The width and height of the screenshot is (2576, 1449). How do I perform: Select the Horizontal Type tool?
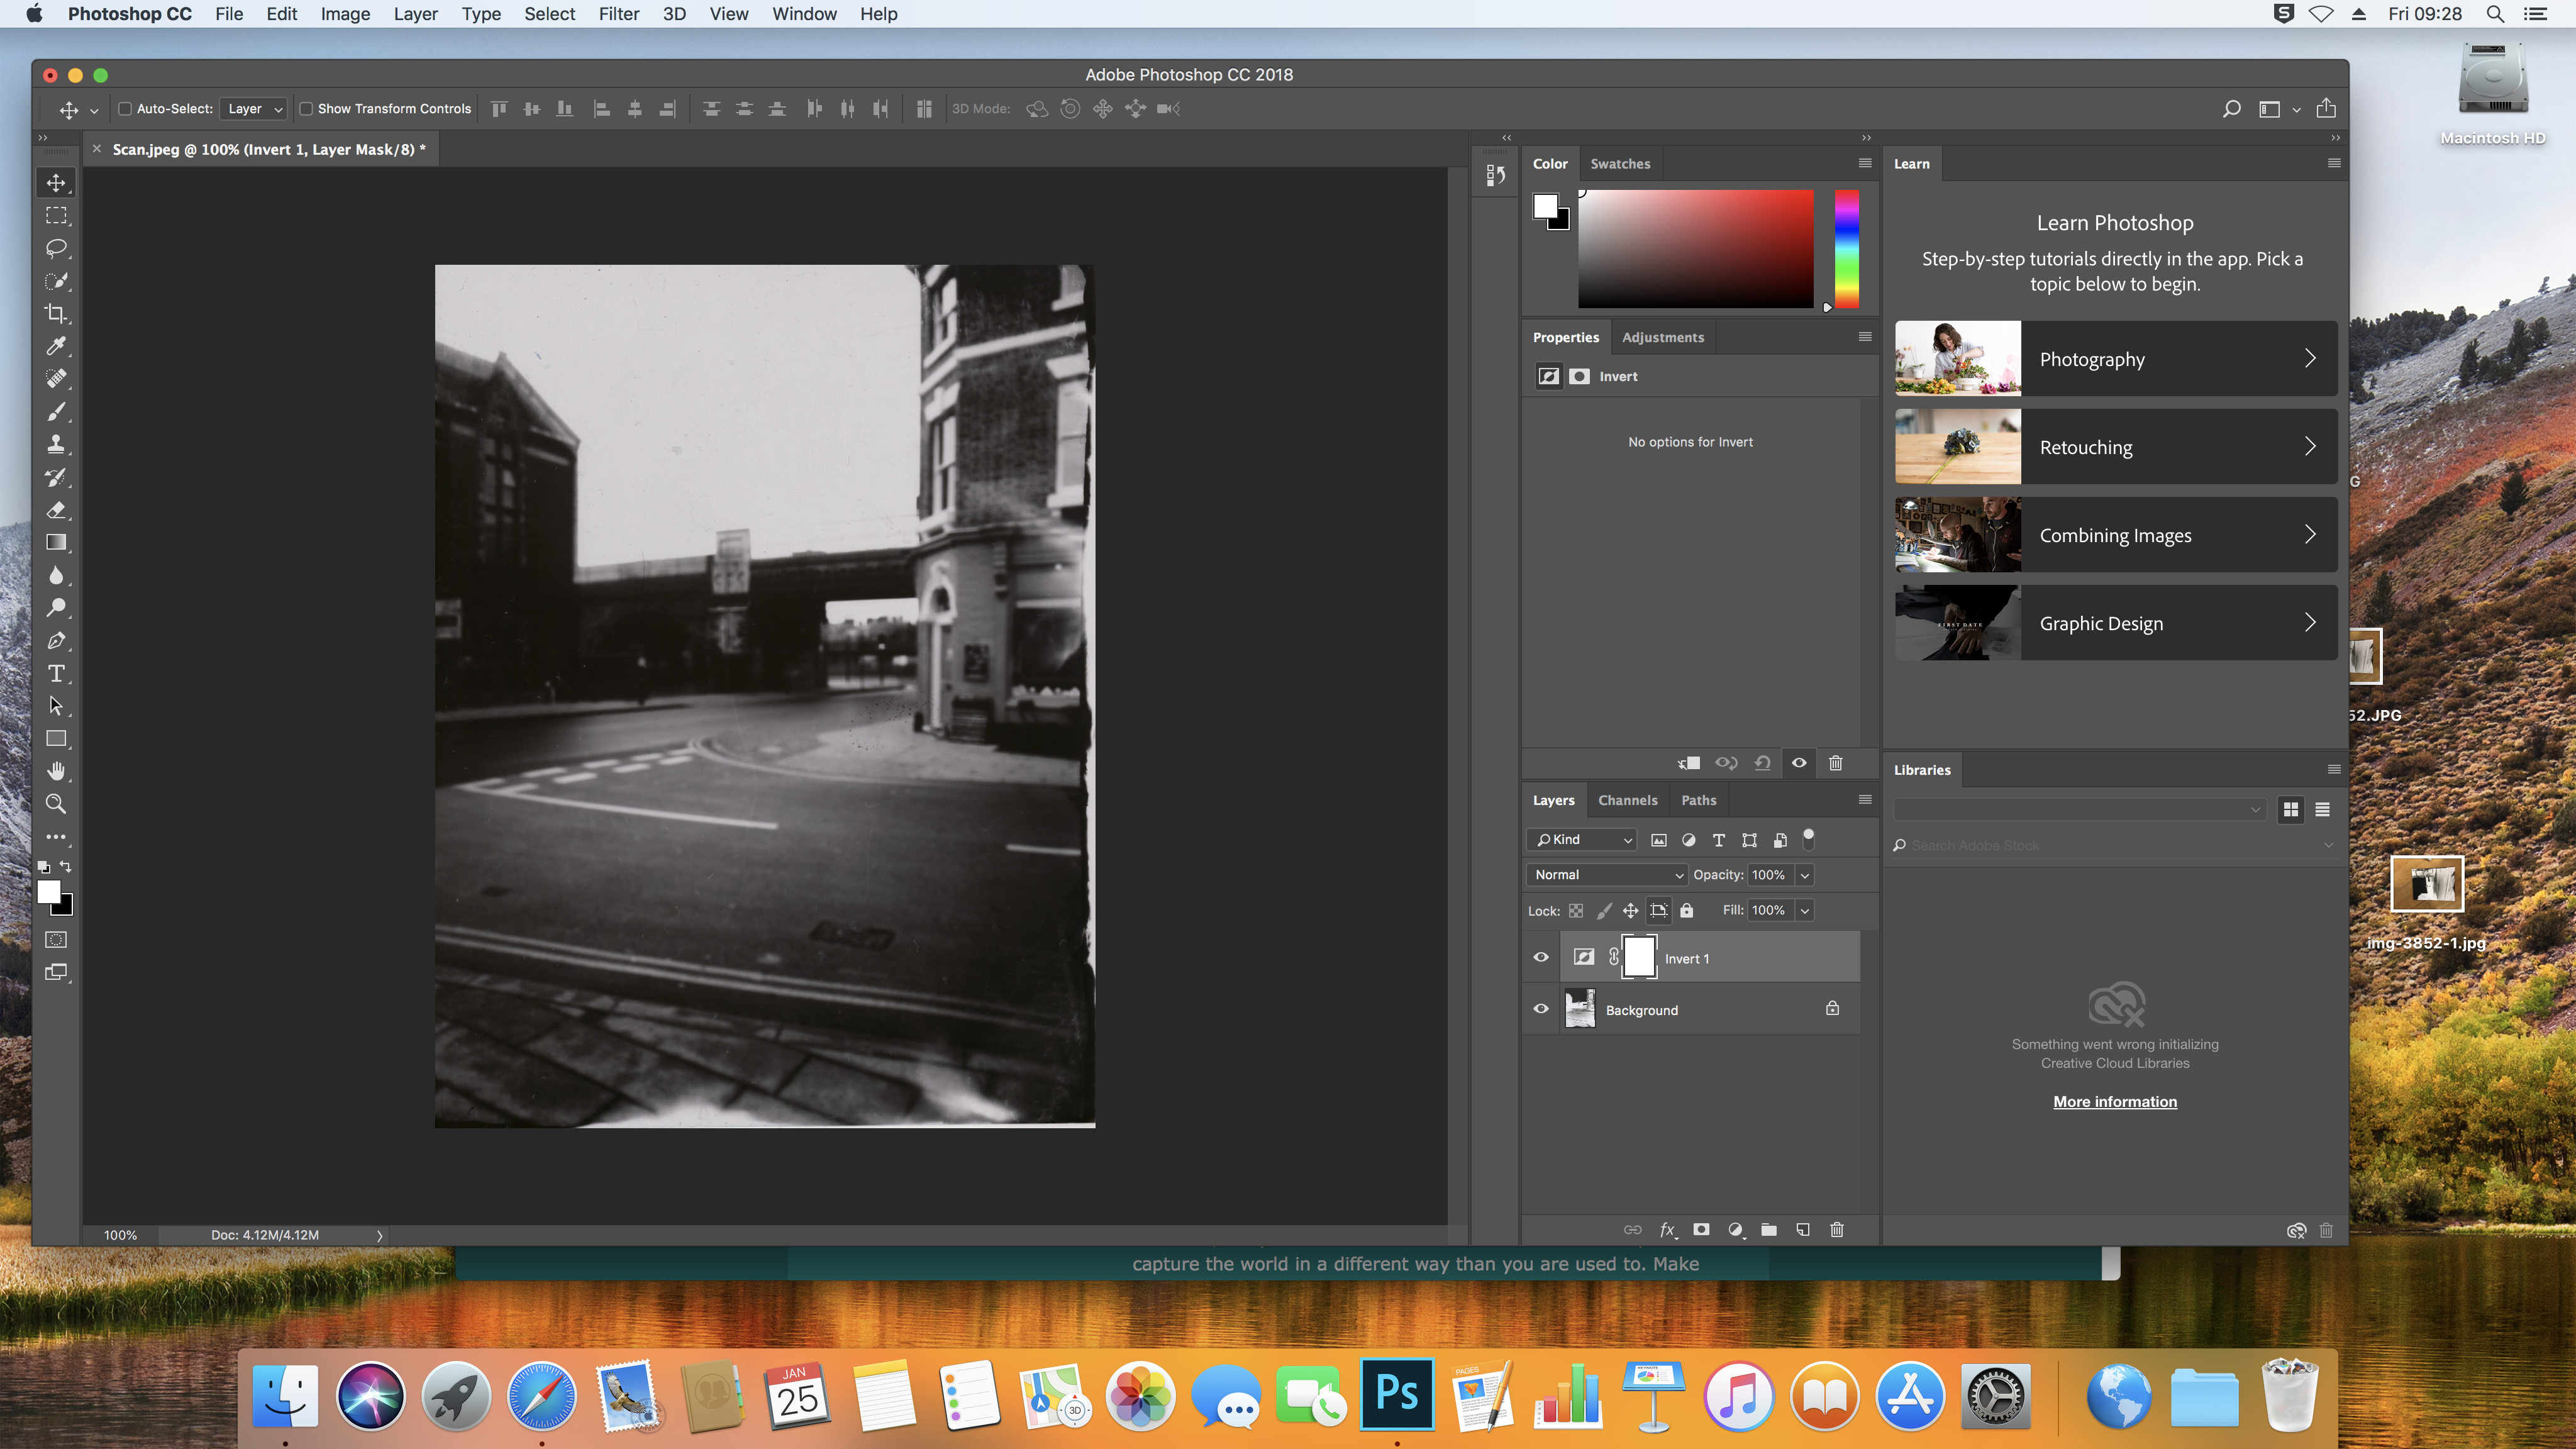56,673
